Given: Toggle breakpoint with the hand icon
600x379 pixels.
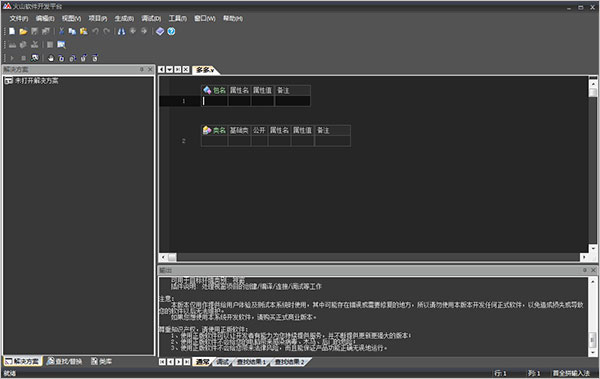Looking at the screenshot, I should pos(51,58).
